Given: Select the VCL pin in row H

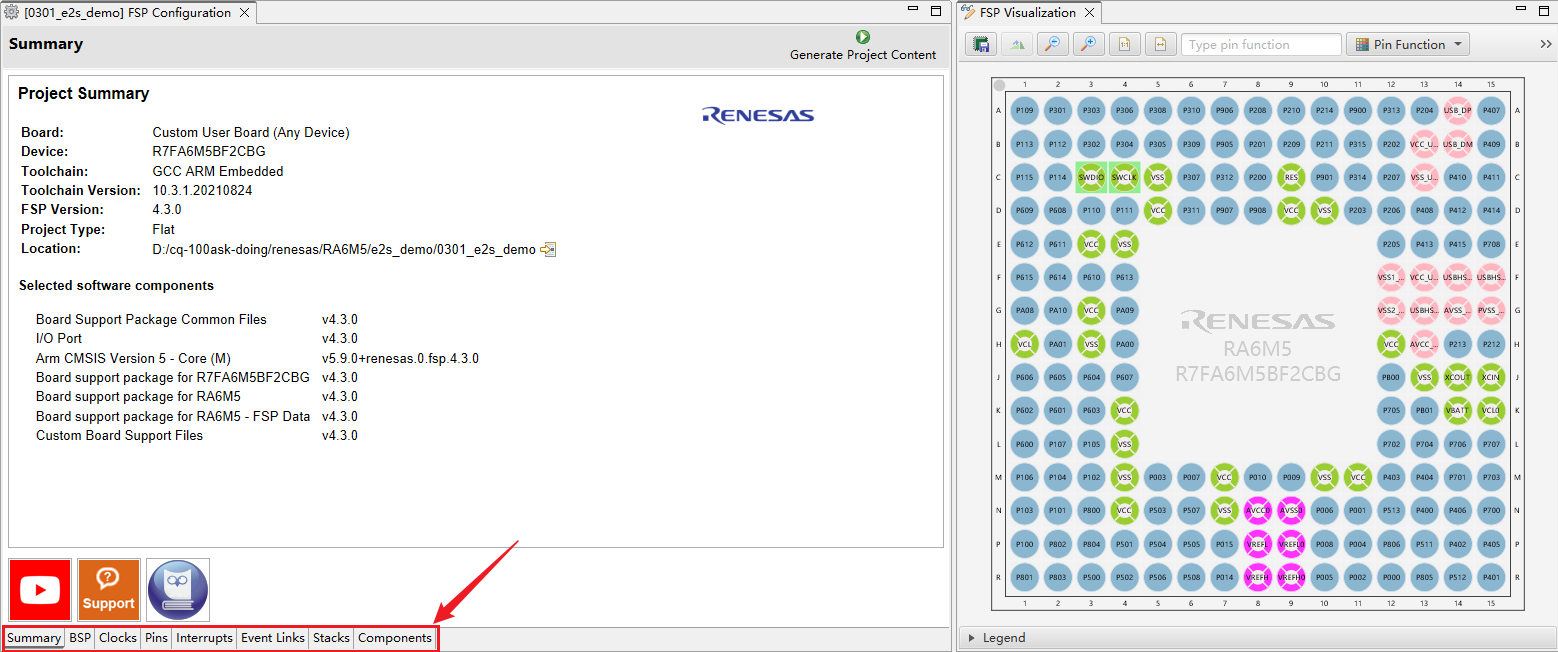Looking at the screenshot, I should point(1024,344).
